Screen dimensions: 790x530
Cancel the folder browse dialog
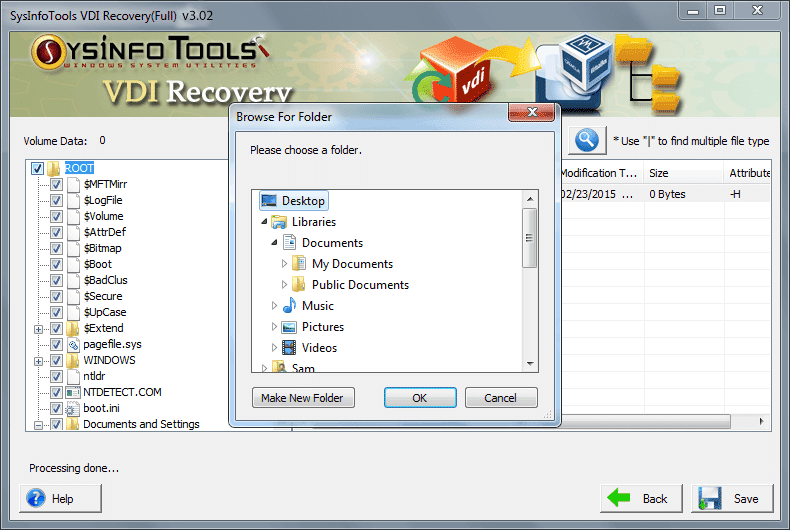(x=501, y=398)
